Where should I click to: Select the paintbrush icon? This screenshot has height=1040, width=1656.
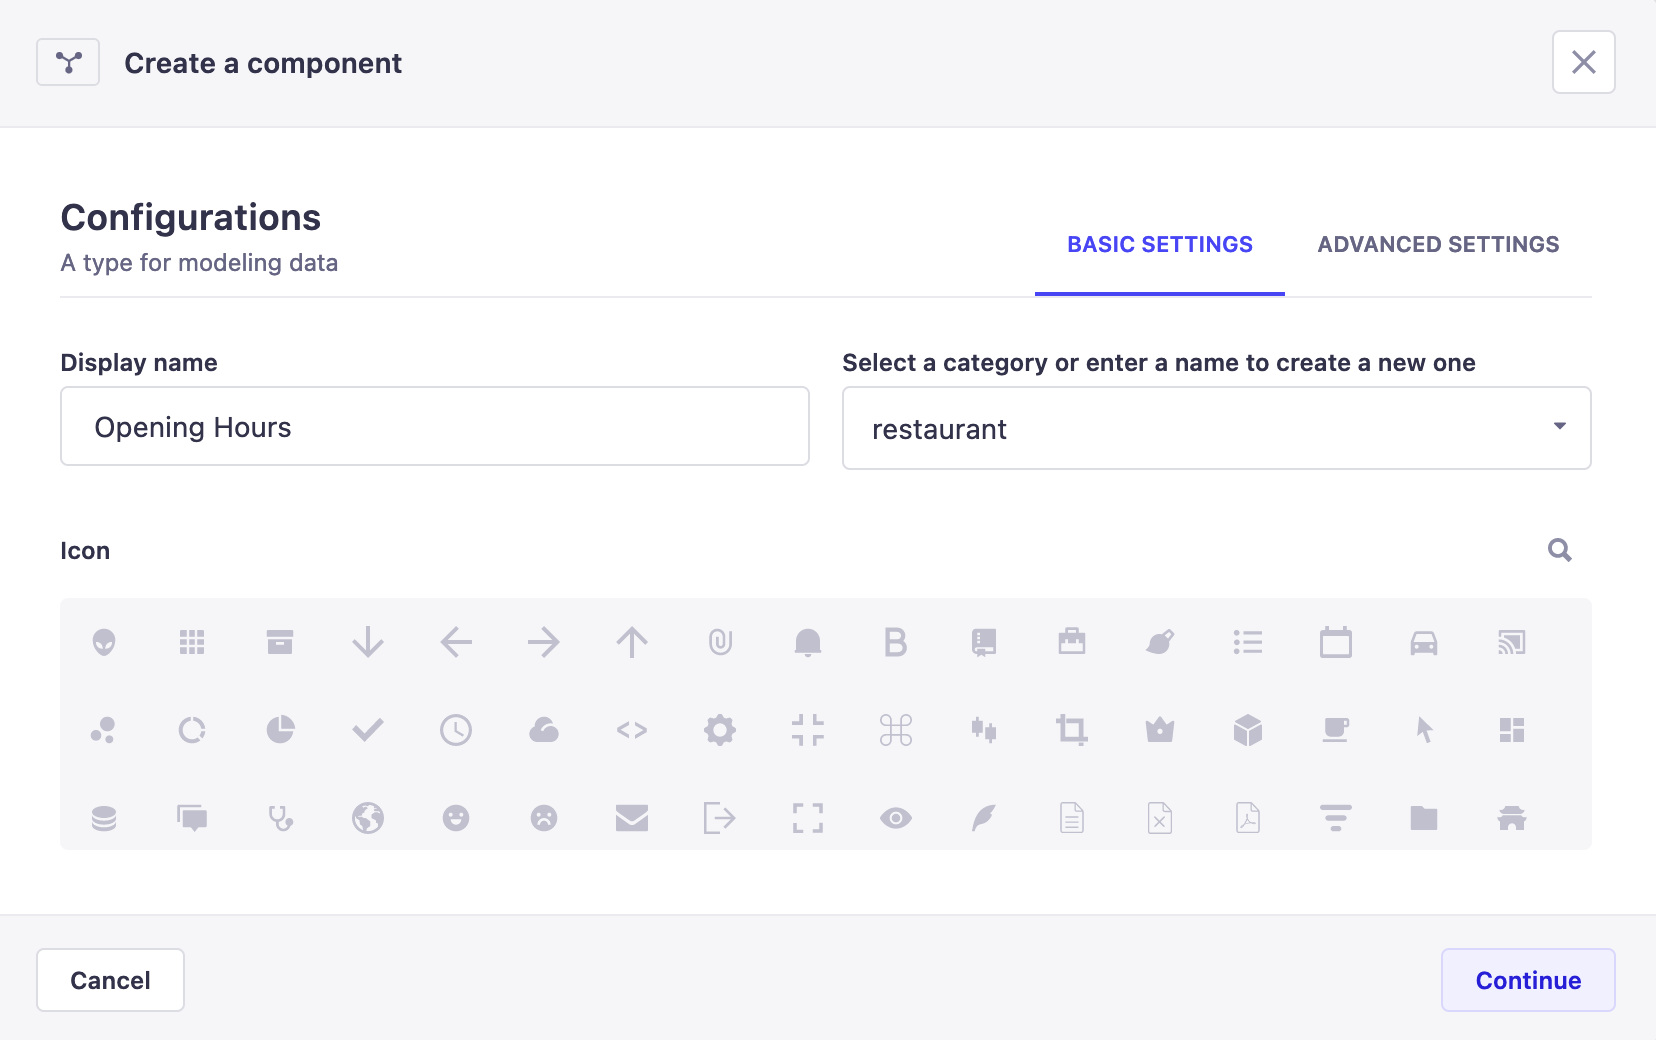[1160, 642]
